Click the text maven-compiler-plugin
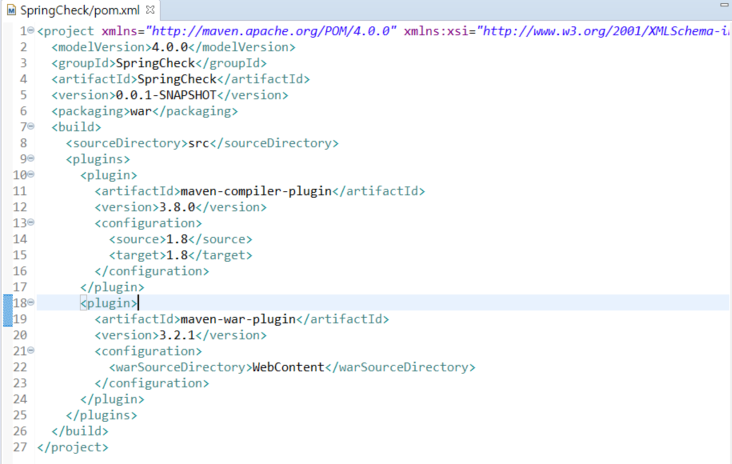Image resolution: width=732 pixels, height=464 pixels. pos(256,191)
